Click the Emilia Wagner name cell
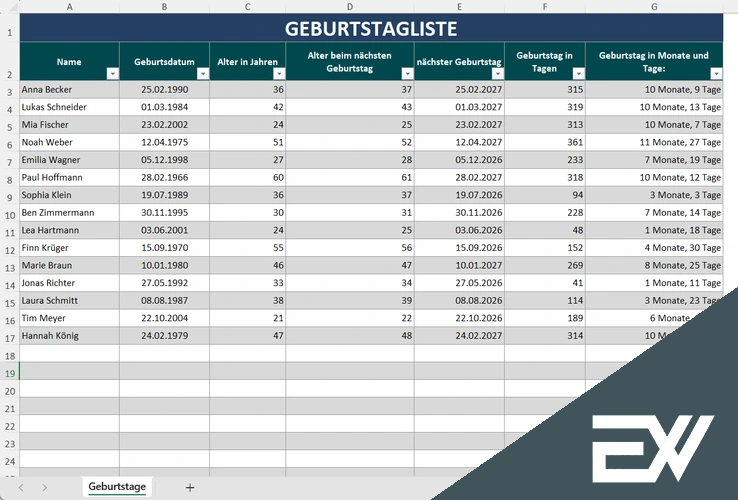 point(70,160)
